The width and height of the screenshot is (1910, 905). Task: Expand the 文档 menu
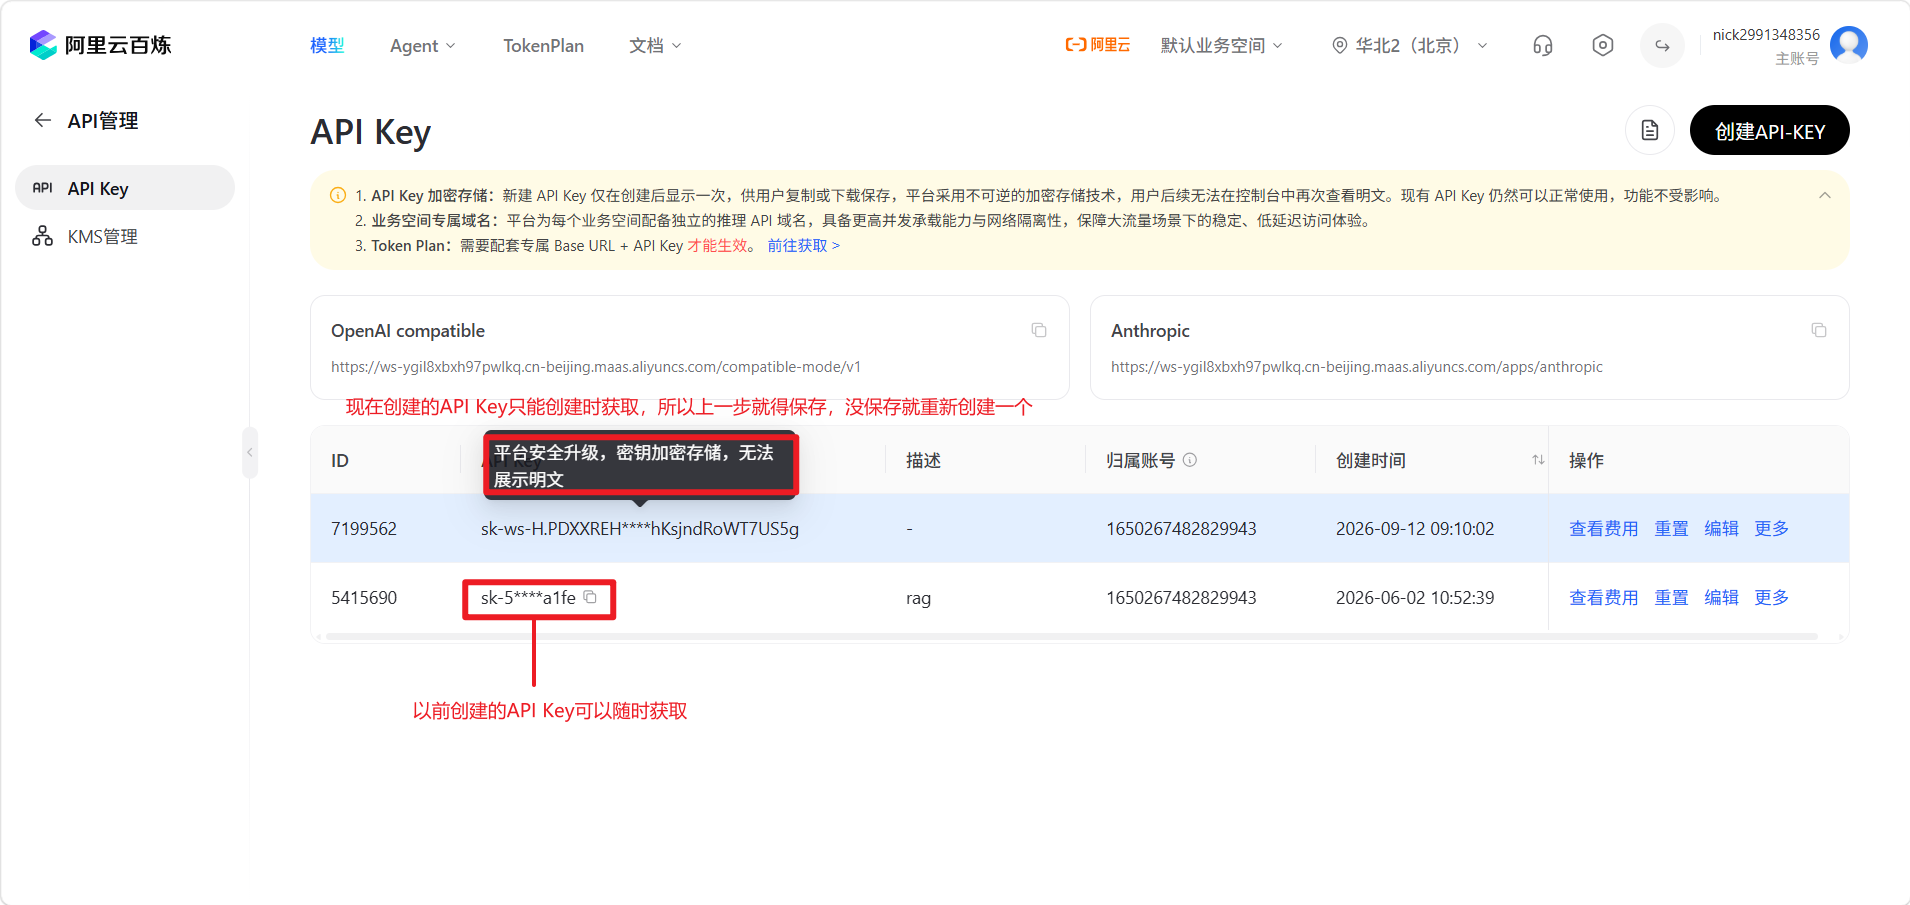point(655,46)
